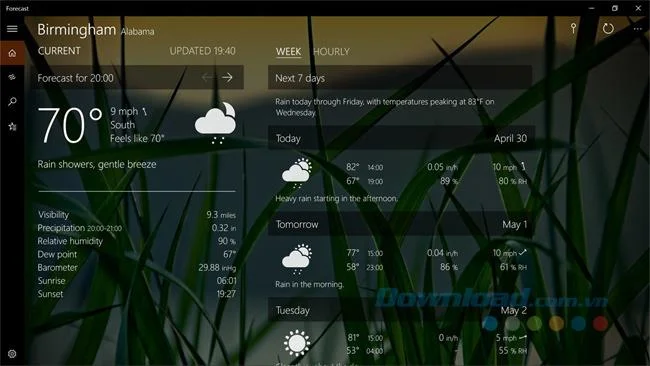Select the Dew point 67° row
Image resolution: width=650 pixels, height=366 pixels.
coord(137,254)
